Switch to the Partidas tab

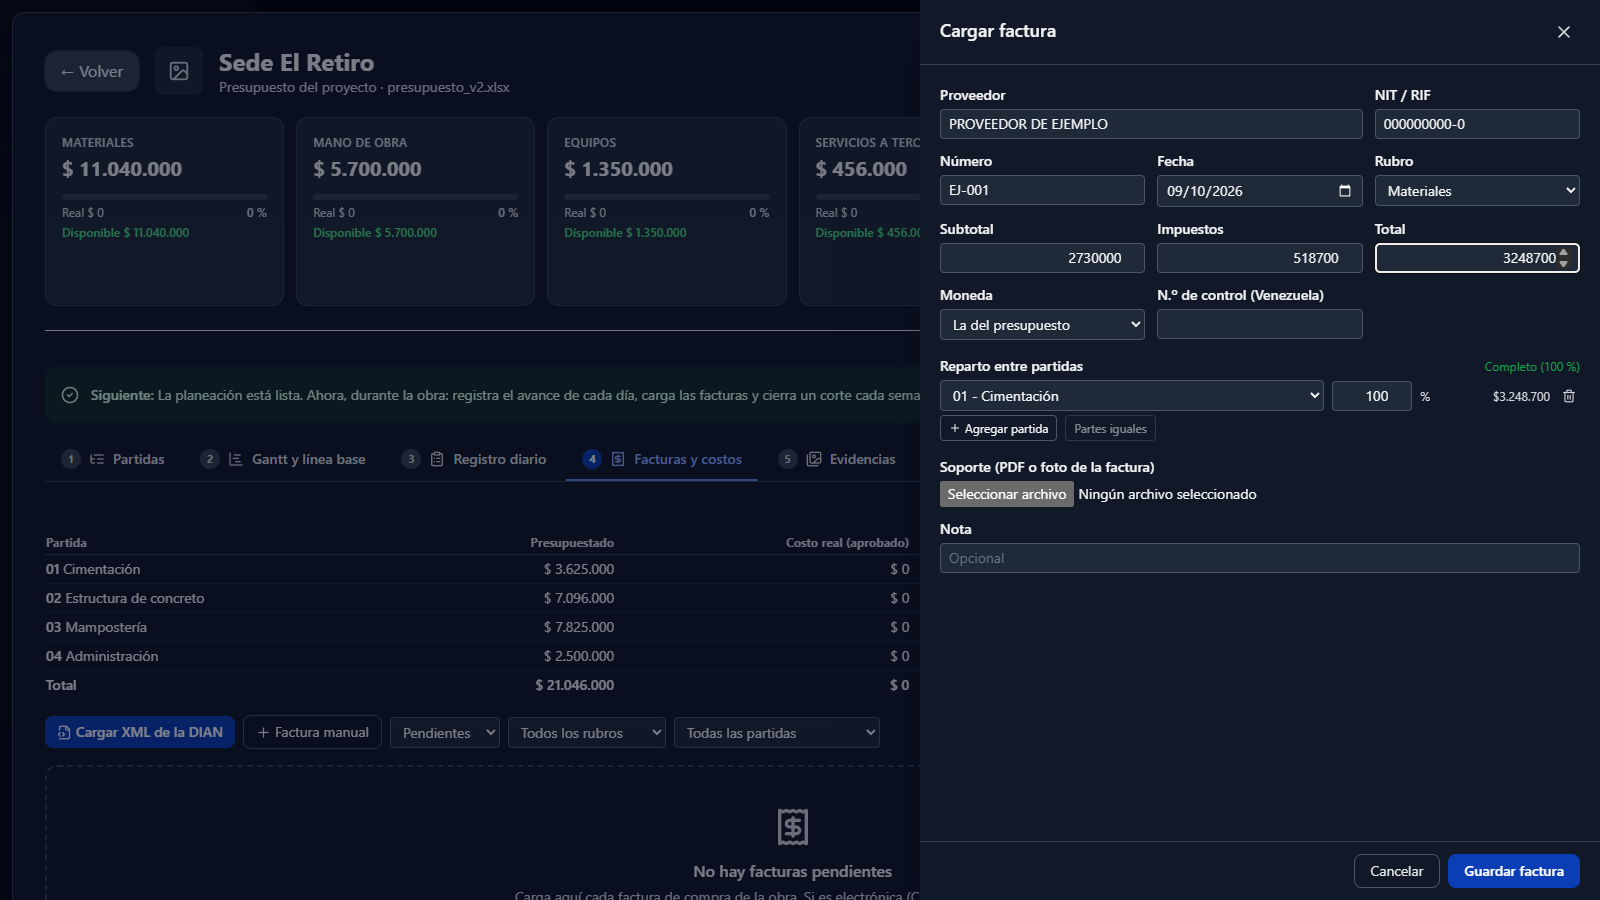(x=113, y=459)
